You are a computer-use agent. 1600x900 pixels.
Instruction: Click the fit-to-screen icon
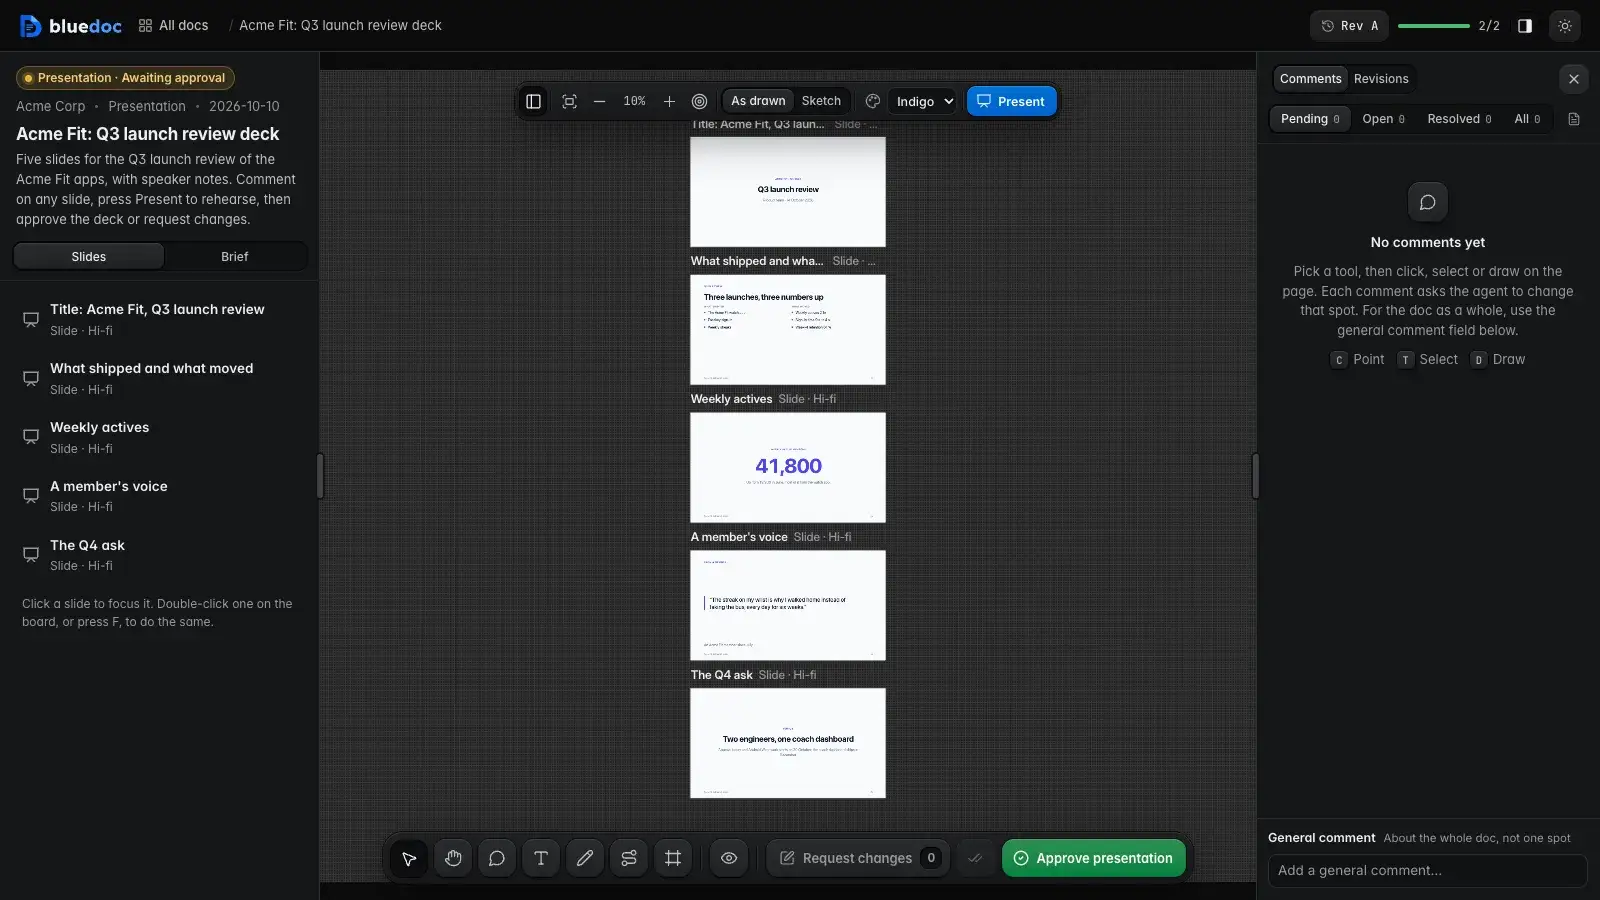[569, 101]
